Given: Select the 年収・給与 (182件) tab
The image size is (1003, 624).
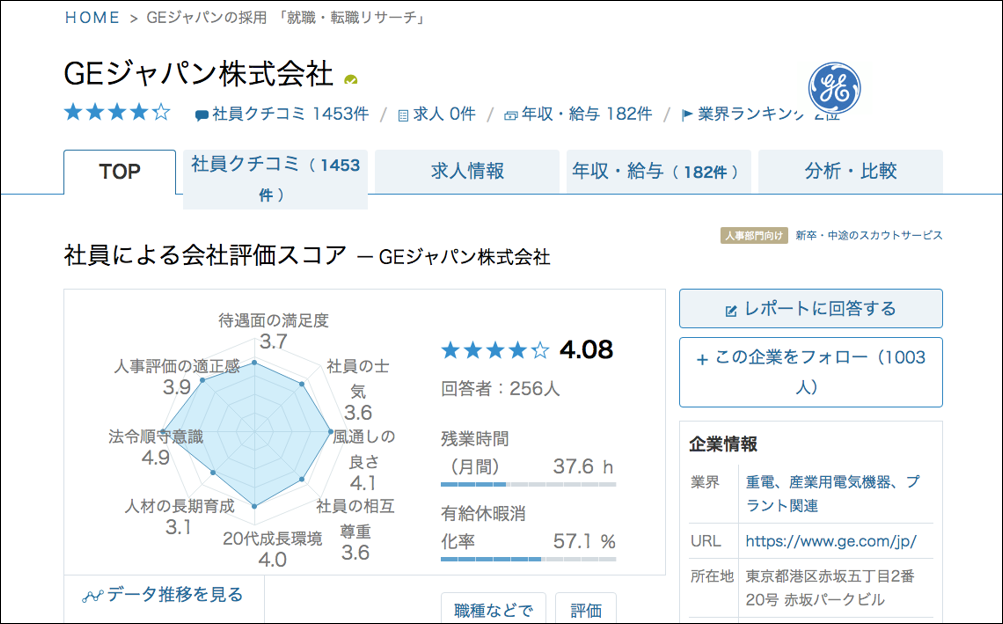Looking at the screenshot, I should point(659,171).
